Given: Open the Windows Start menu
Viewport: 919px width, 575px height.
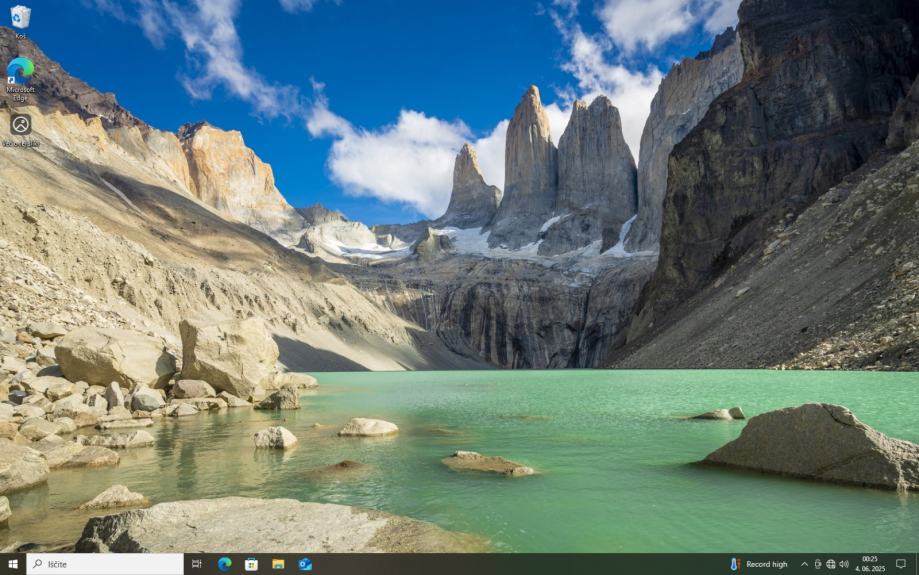Looking at the screenshot, I should (x=13, y=564).
